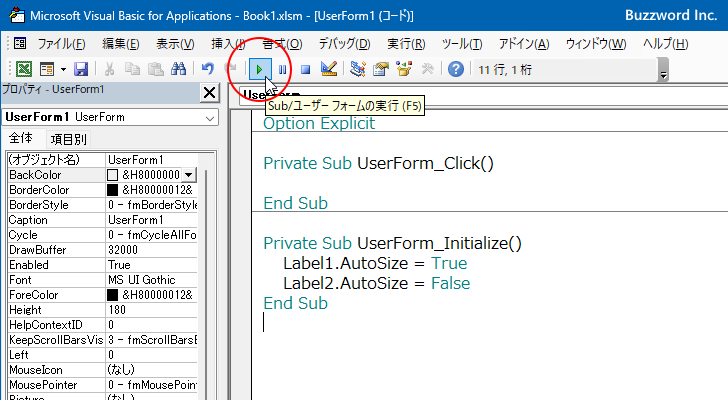Image resolution: width=728 pixels, height=400 pixels.
Task: Toggle Design Mode icon
Action: click(x=329, y=70)
